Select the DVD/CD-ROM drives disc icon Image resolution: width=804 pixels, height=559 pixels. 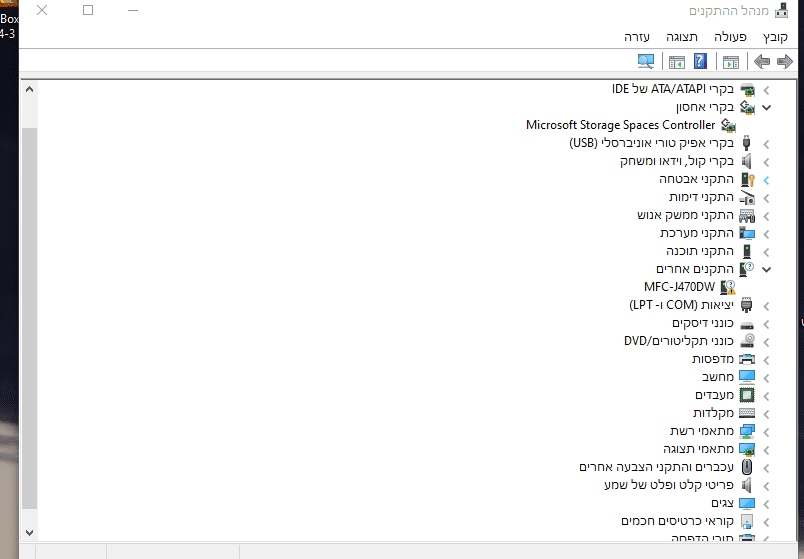(748, 341)
